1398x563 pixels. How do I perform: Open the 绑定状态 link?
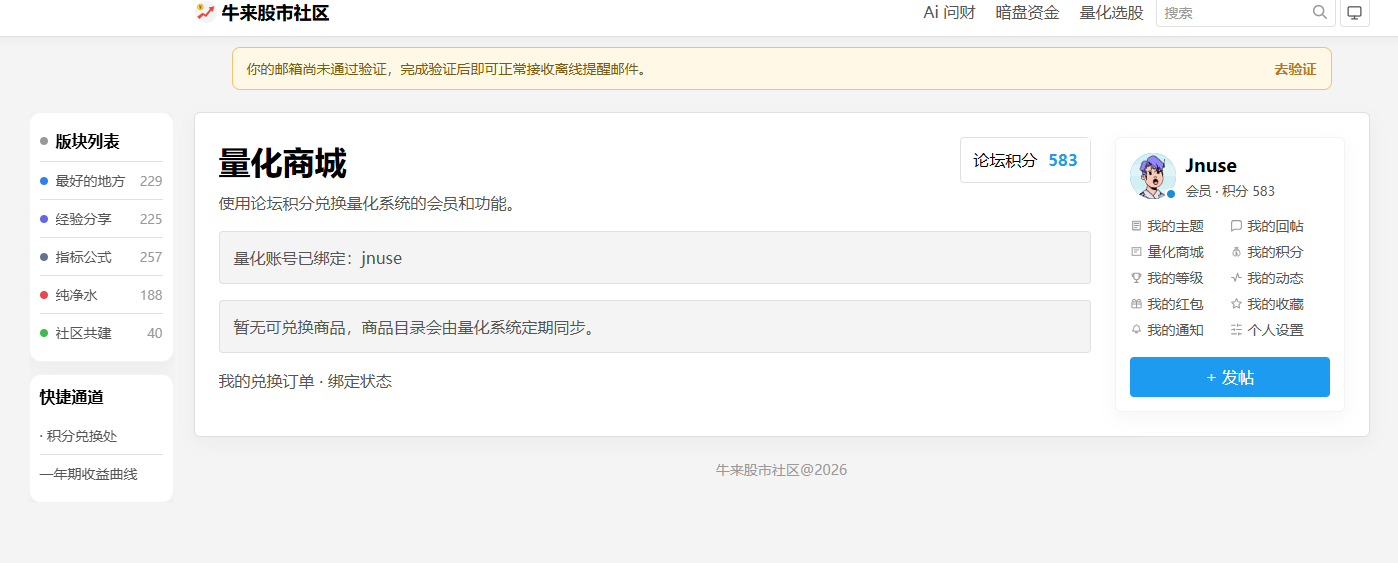click(x=360, y=381)
